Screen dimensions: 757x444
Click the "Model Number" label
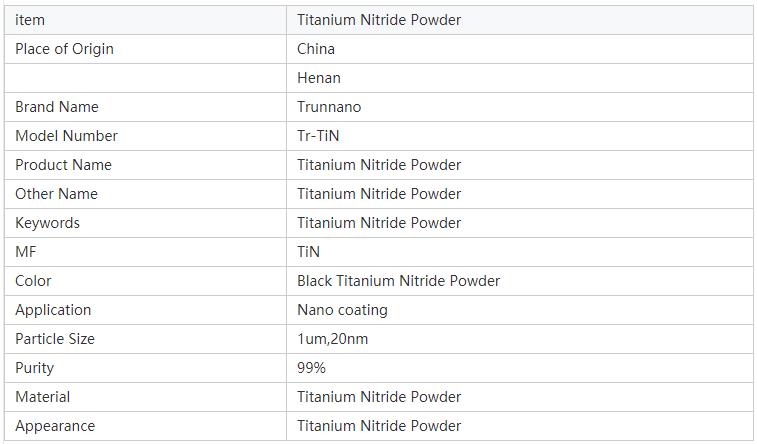click(66, 136)
